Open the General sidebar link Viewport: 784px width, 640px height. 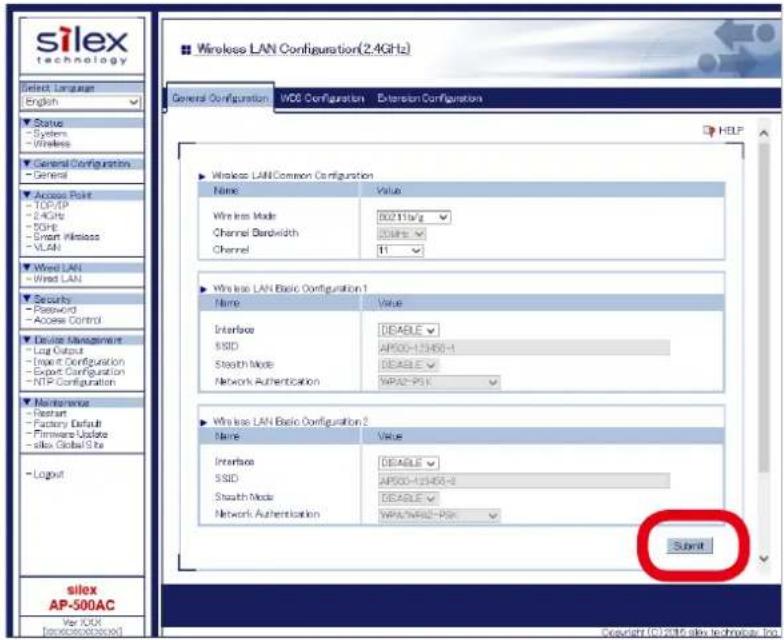tap(50, 175)
